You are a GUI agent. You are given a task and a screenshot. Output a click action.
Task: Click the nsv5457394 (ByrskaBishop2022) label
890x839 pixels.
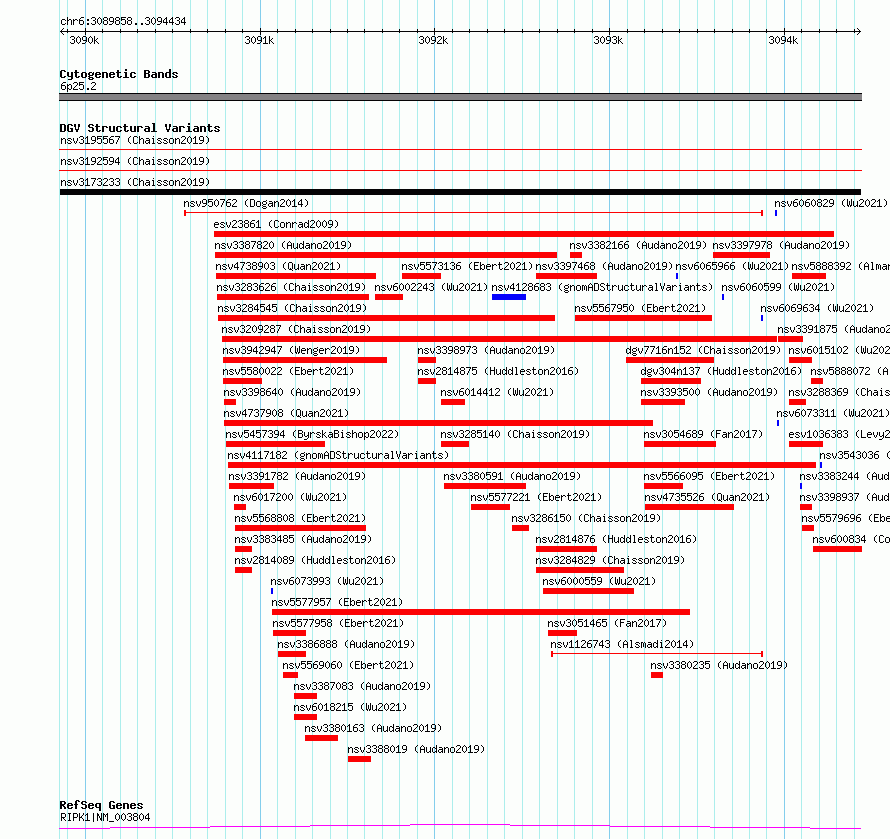click(x=312, y=434)
